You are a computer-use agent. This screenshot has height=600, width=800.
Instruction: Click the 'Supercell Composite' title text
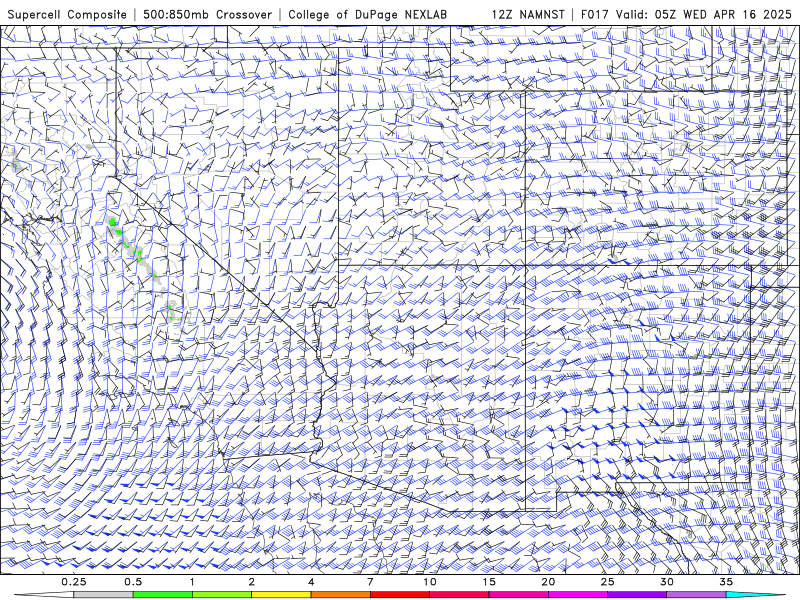tap(67, 14)
